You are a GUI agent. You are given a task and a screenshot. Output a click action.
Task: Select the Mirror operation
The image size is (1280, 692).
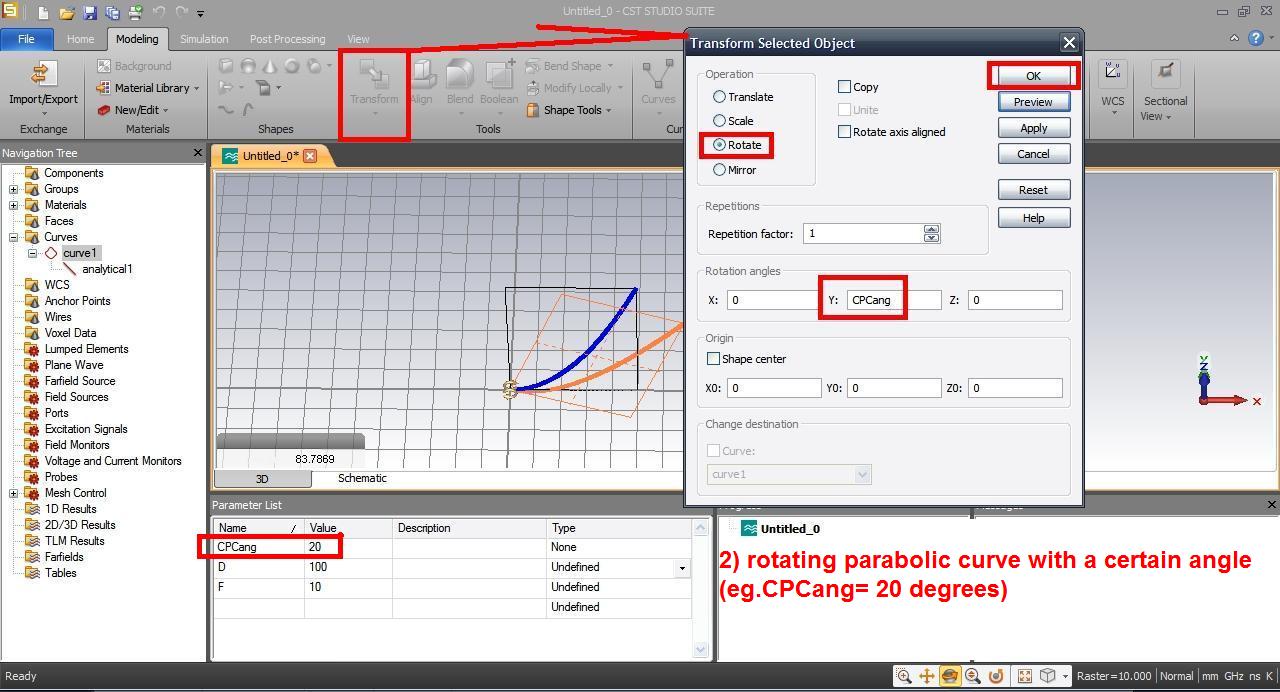719,170
